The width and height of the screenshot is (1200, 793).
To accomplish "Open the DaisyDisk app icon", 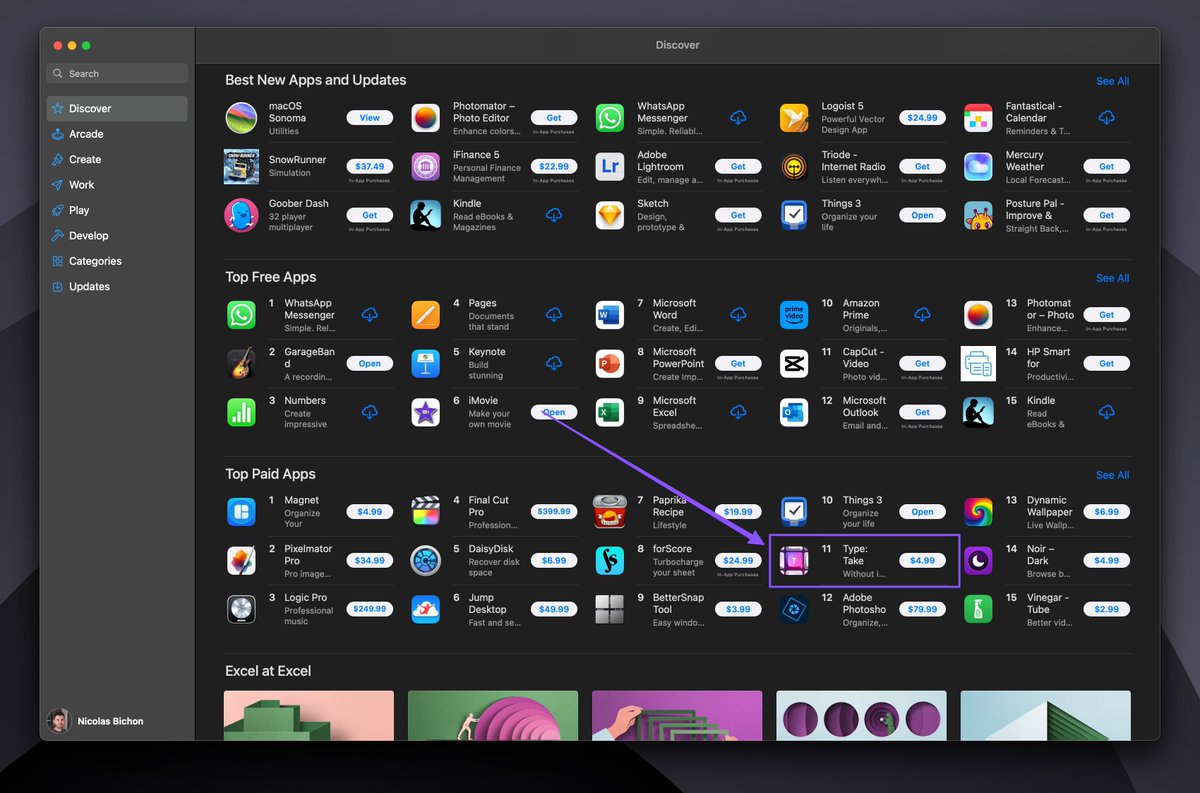I will 426,561.
